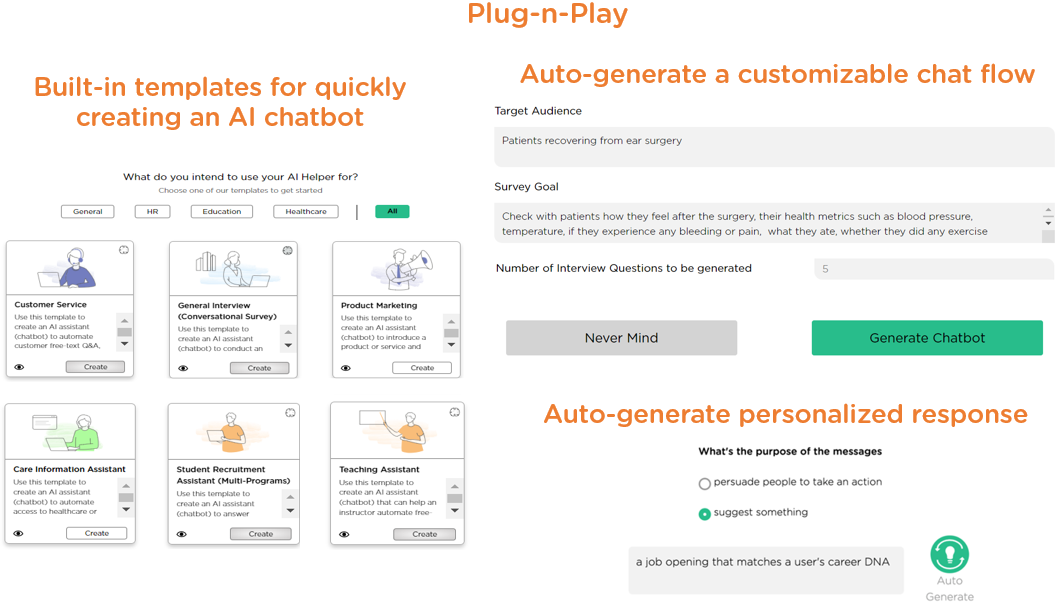
Task: Show All templates
Action: click(392, 212)
